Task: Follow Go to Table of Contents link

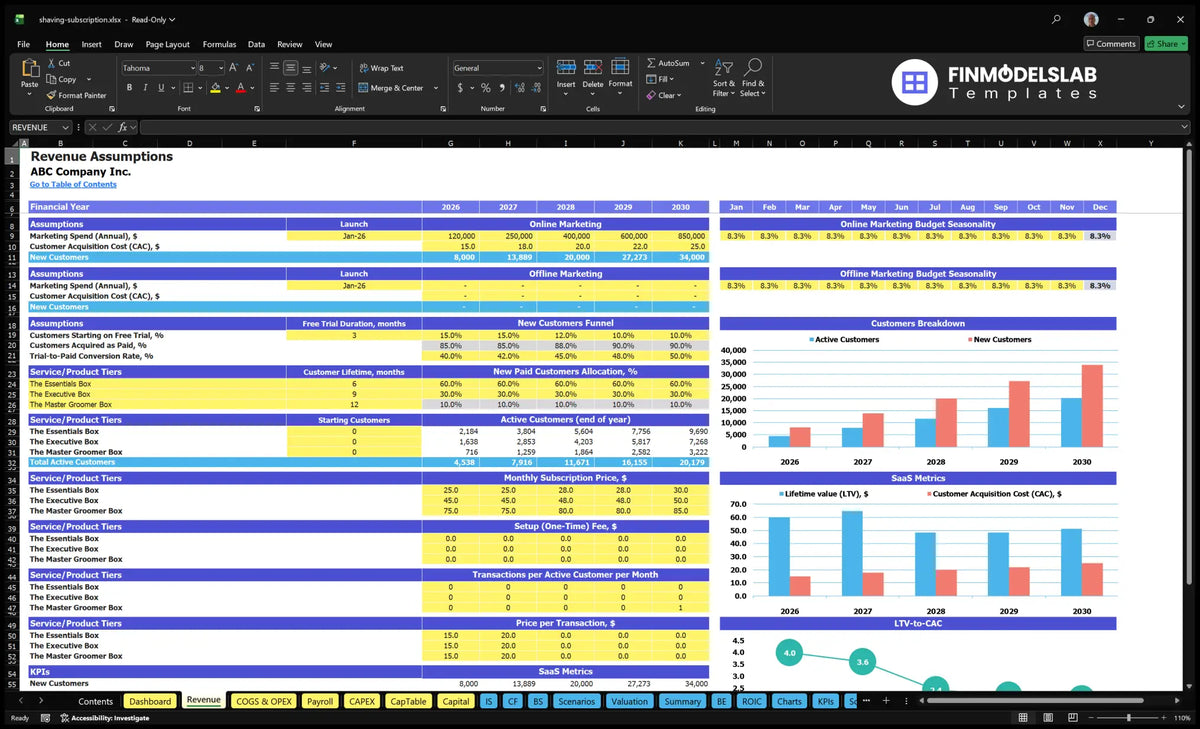Action: [73, 184]
